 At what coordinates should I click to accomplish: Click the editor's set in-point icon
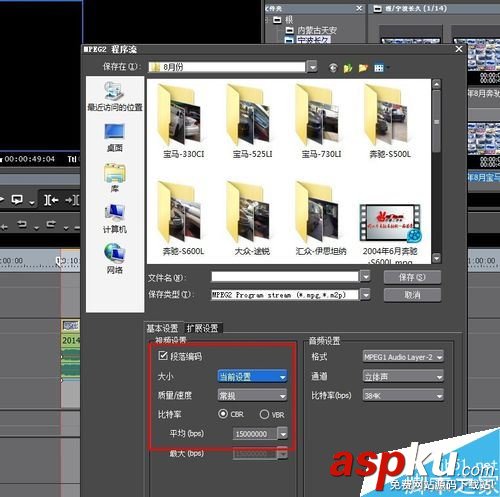51,200
